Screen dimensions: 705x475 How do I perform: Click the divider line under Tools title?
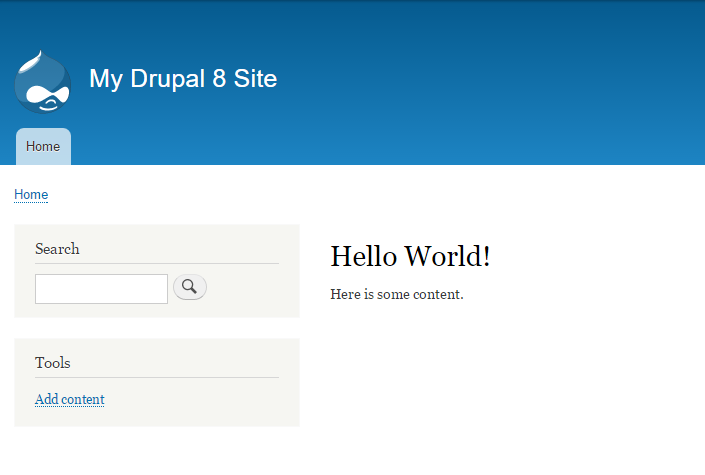pyautogui.click(x=156, y=378)
